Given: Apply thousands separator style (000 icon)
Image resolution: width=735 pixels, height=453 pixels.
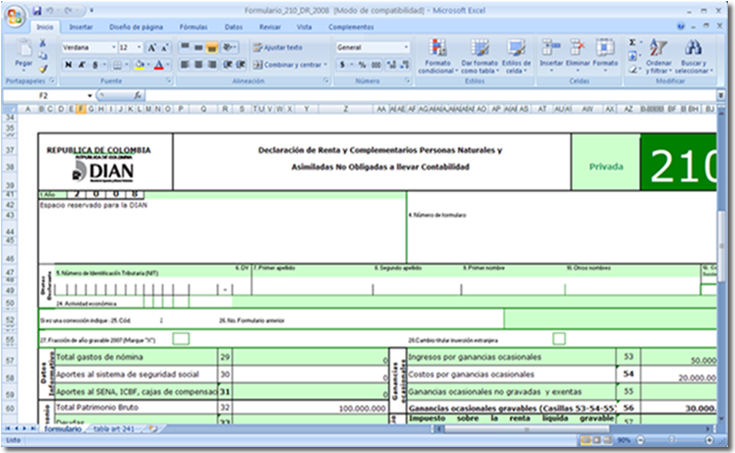Looking at the screenshot, I should pyautogui.click(x=376, y=65).
